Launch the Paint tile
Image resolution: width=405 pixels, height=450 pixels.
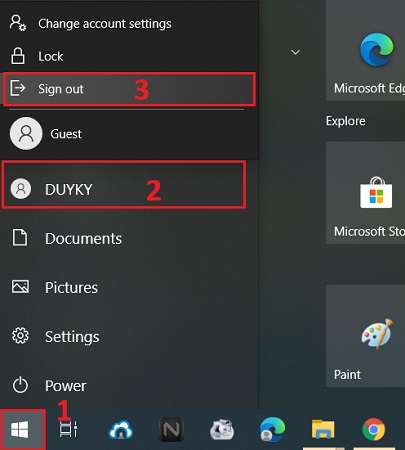(x=365, y=336)
